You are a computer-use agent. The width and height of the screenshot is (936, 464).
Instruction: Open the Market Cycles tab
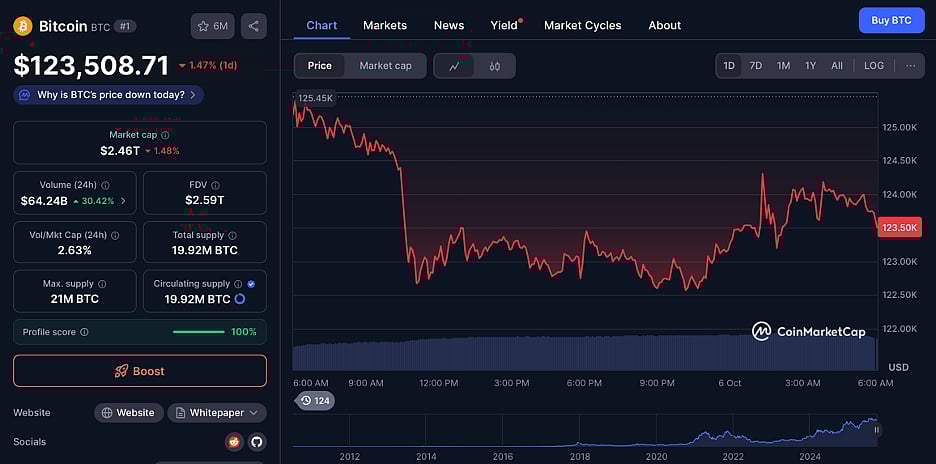coord(583,25)
